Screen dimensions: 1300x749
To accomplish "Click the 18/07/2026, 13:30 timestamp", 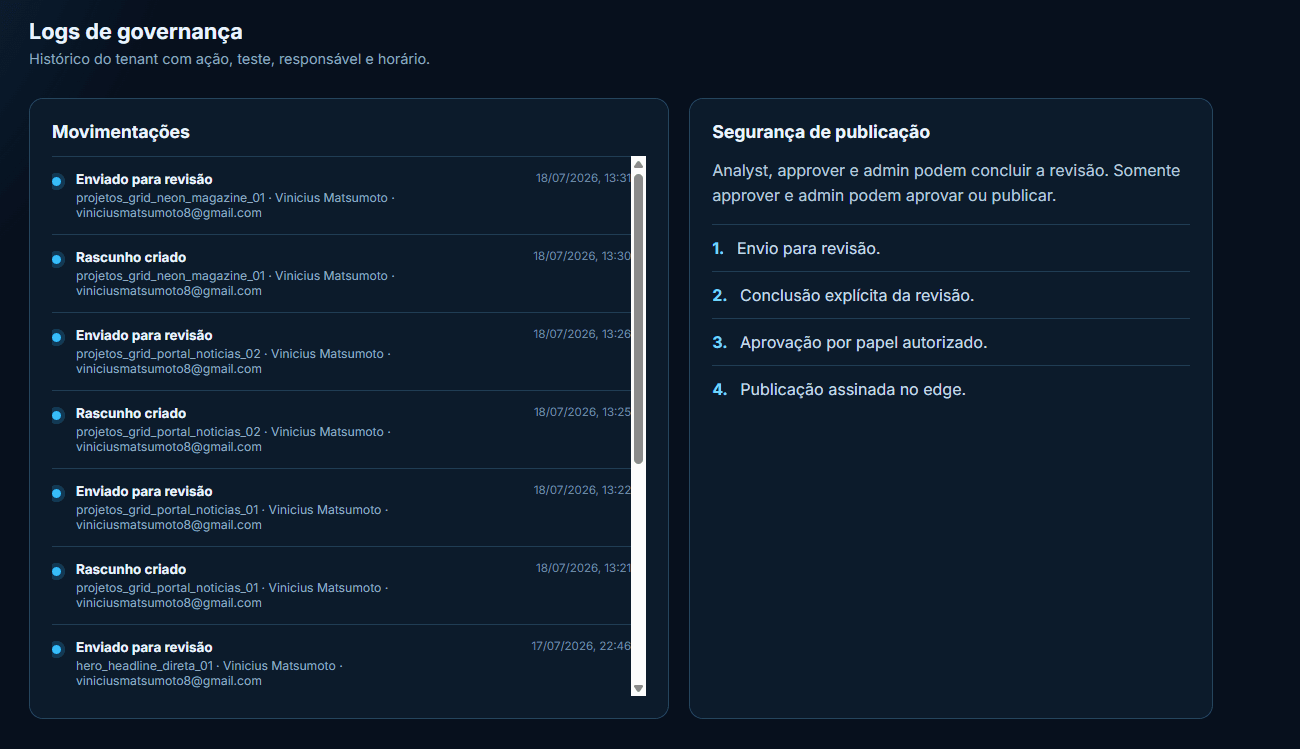I will tap(582, 256).
